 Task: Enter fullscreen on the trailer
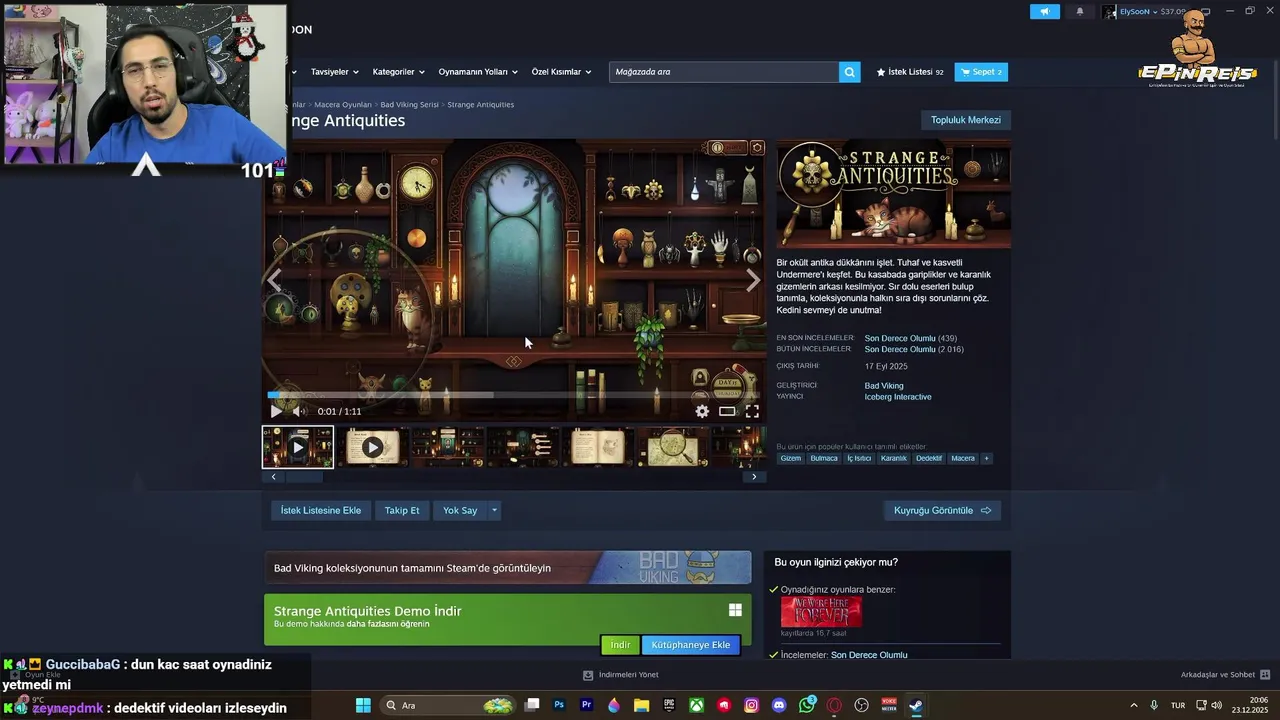point(752,411)
